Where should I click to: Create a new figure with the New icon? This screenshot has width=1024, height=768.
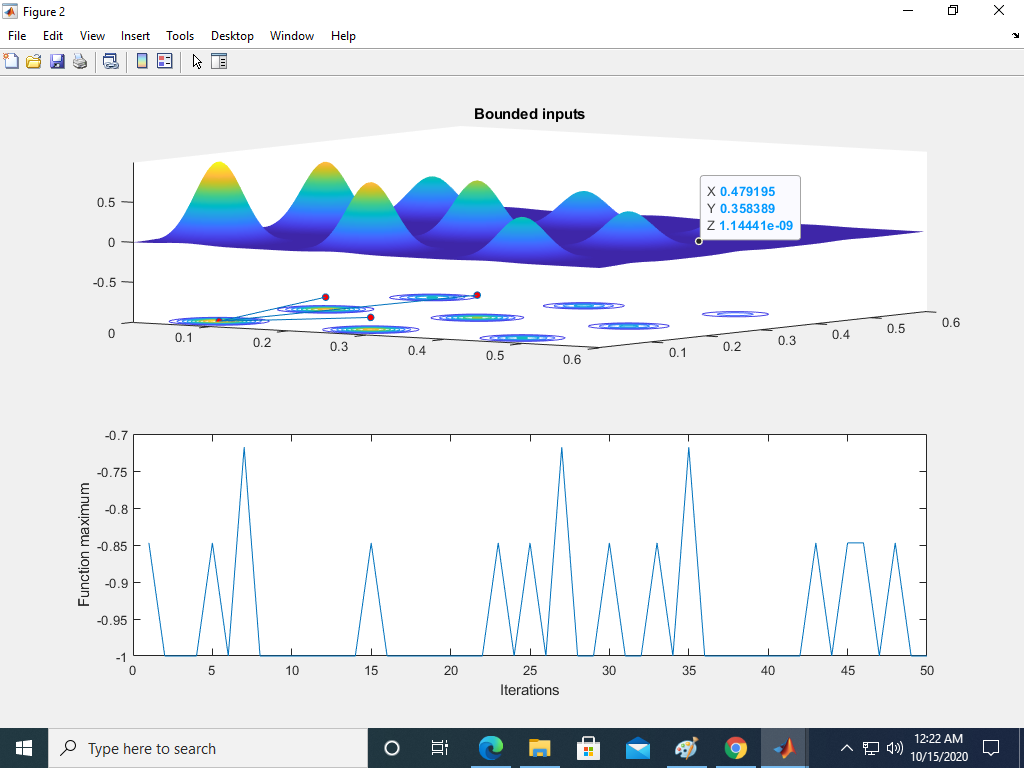[12, 60]
